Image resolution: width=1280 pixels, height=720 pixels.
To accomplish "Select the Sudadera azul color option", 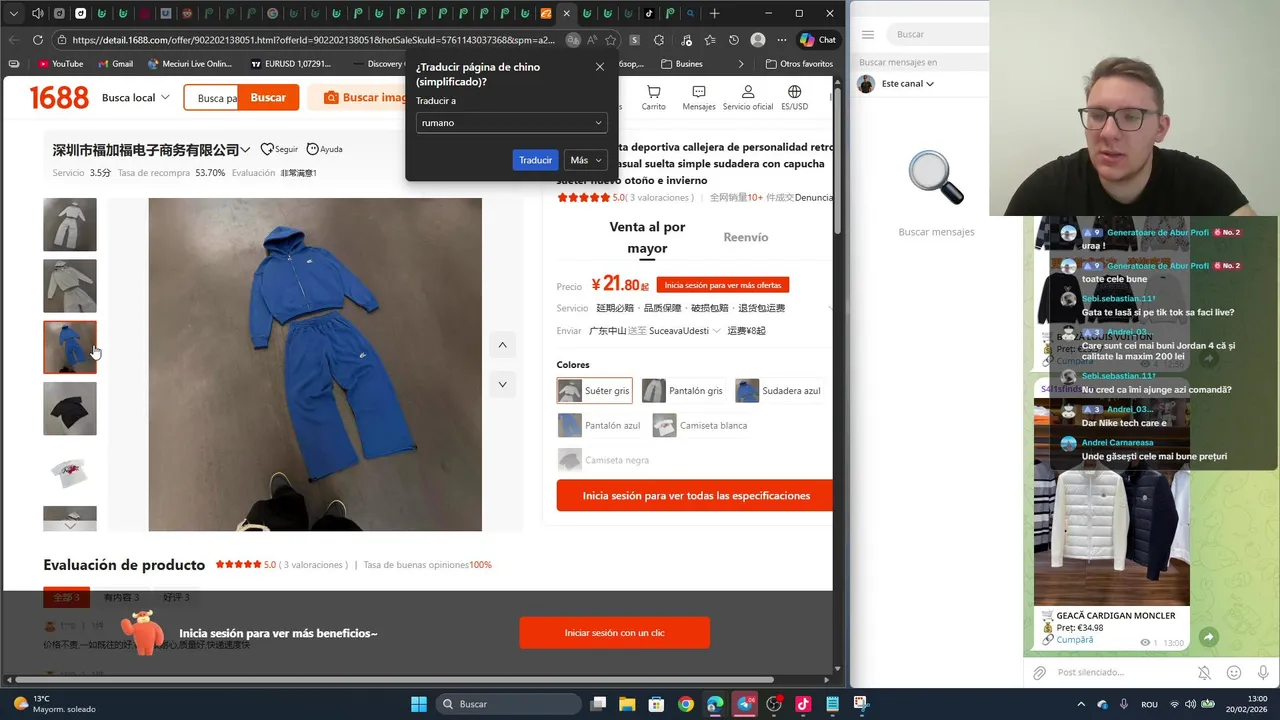I will [x=778, y=391].
